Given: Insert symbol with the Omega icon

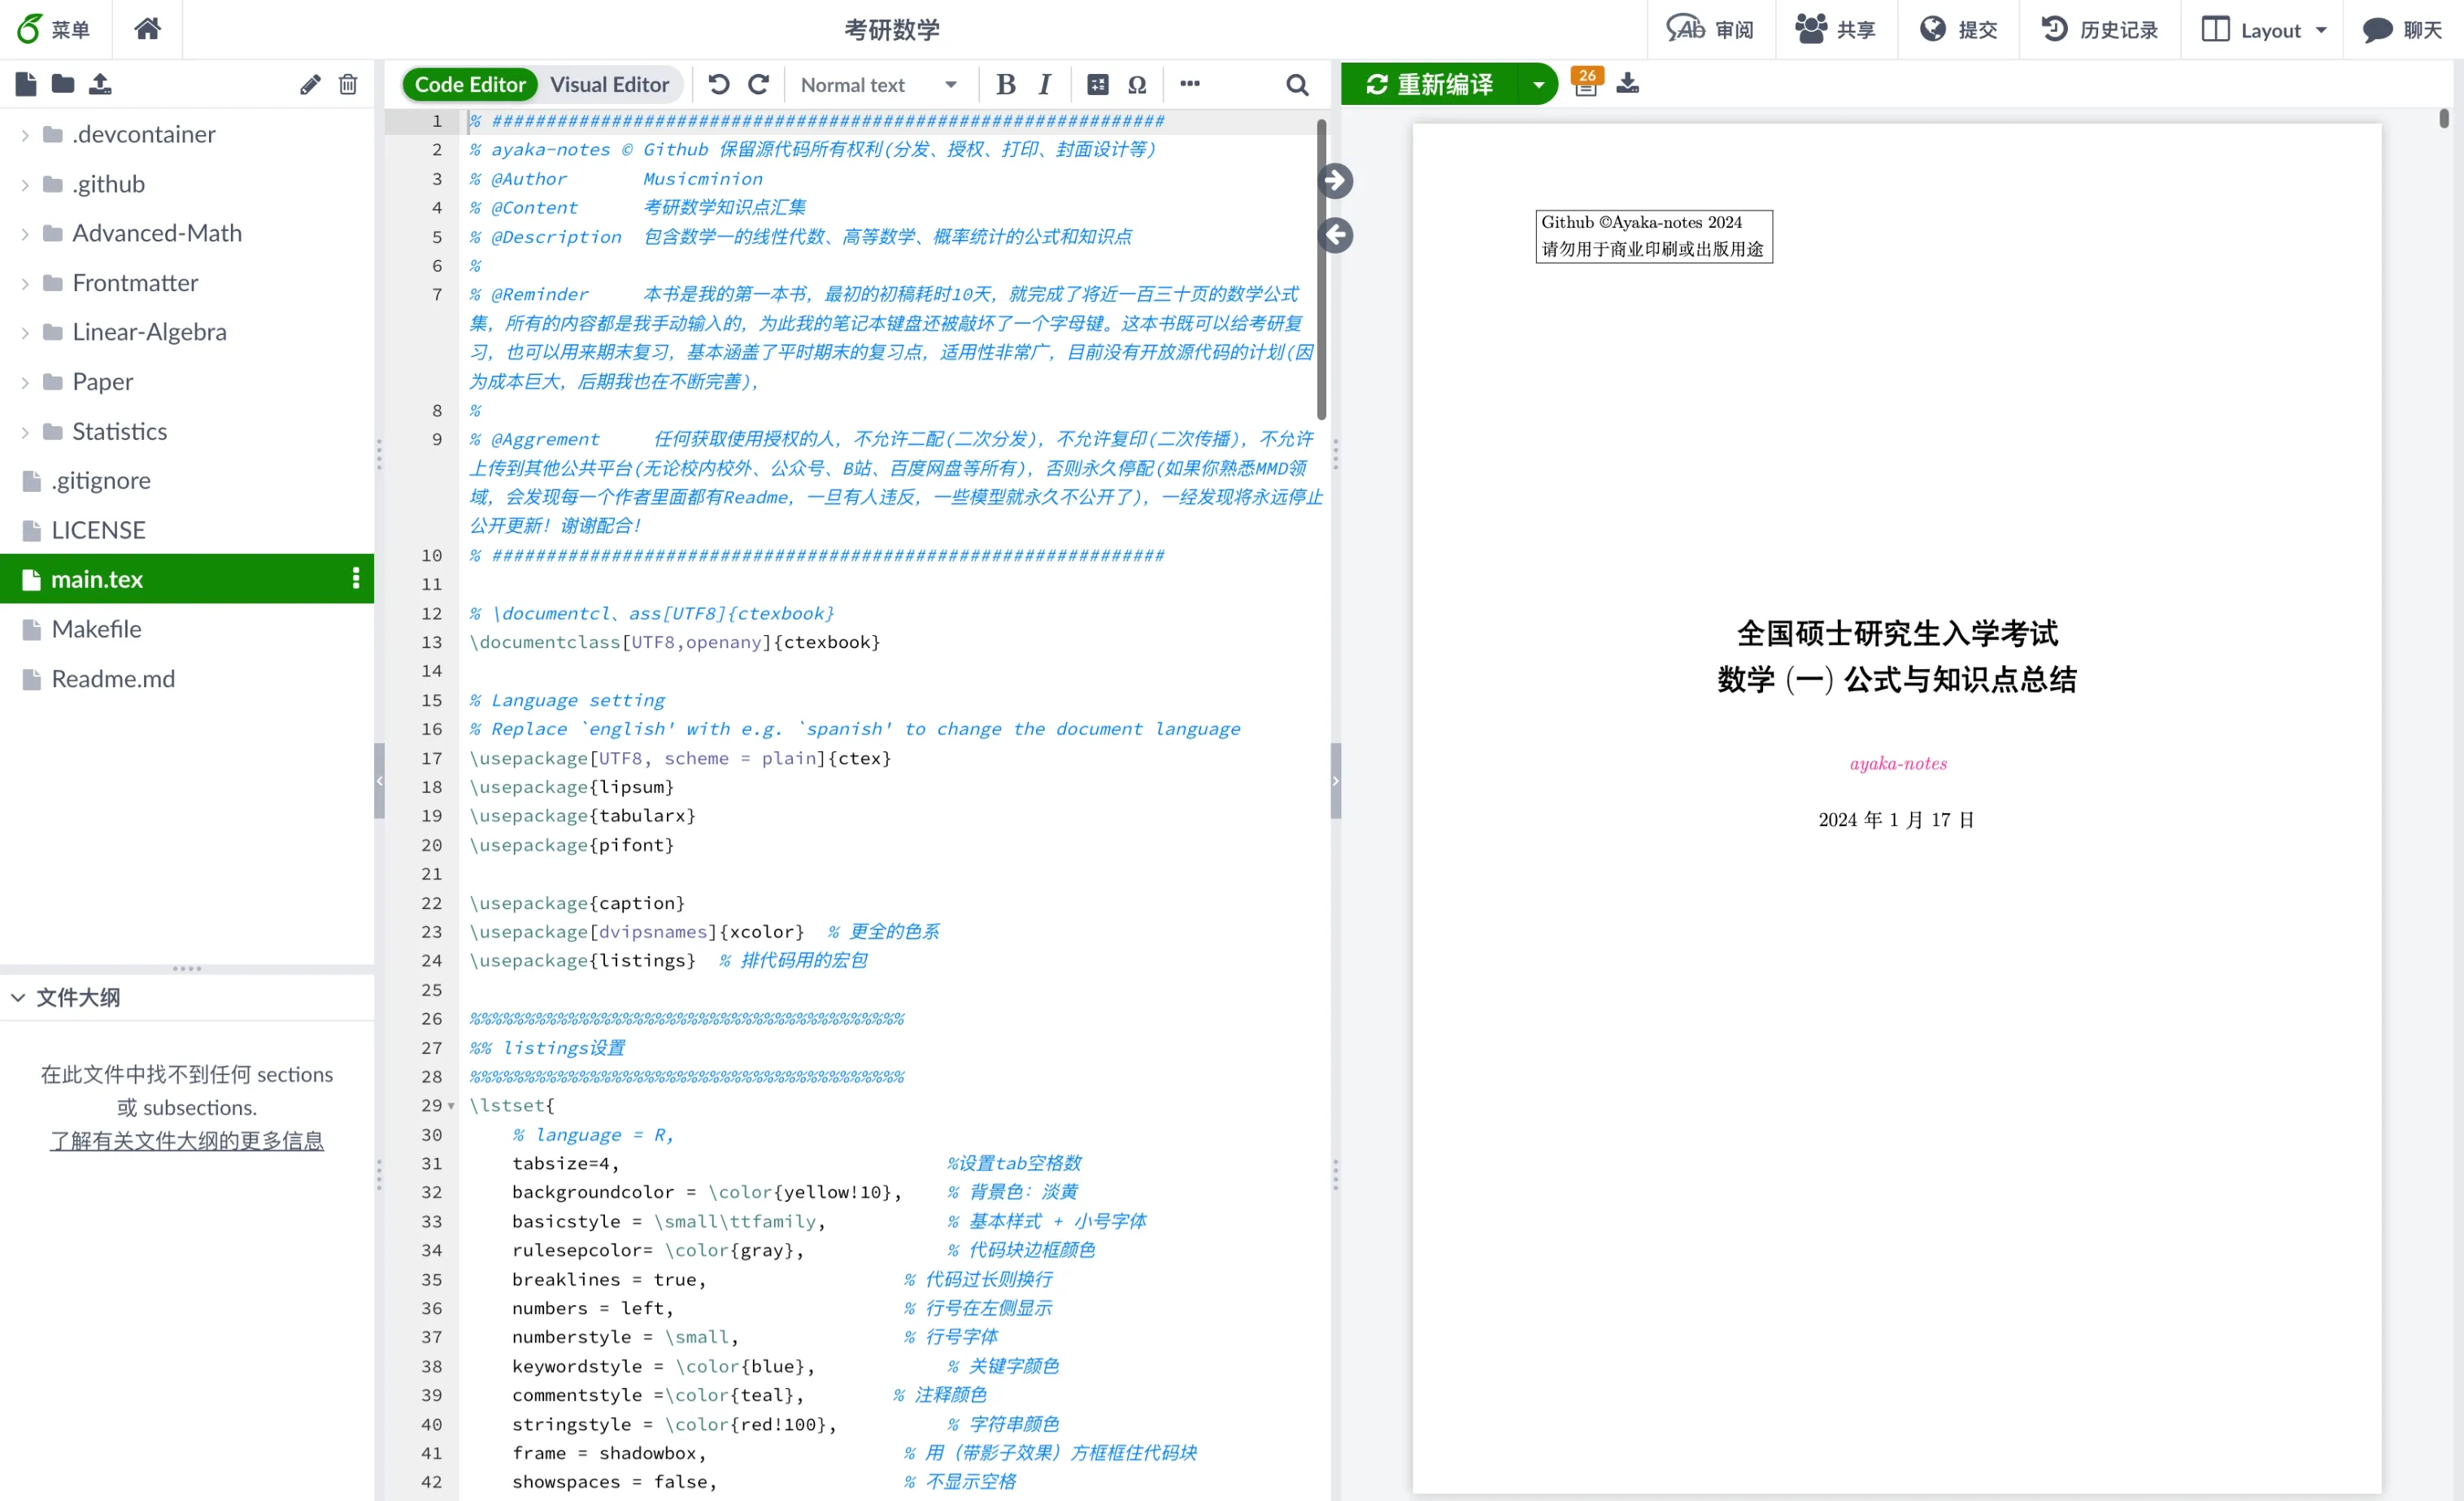Looking at the screenshot, I should [x=1137, y=84].
